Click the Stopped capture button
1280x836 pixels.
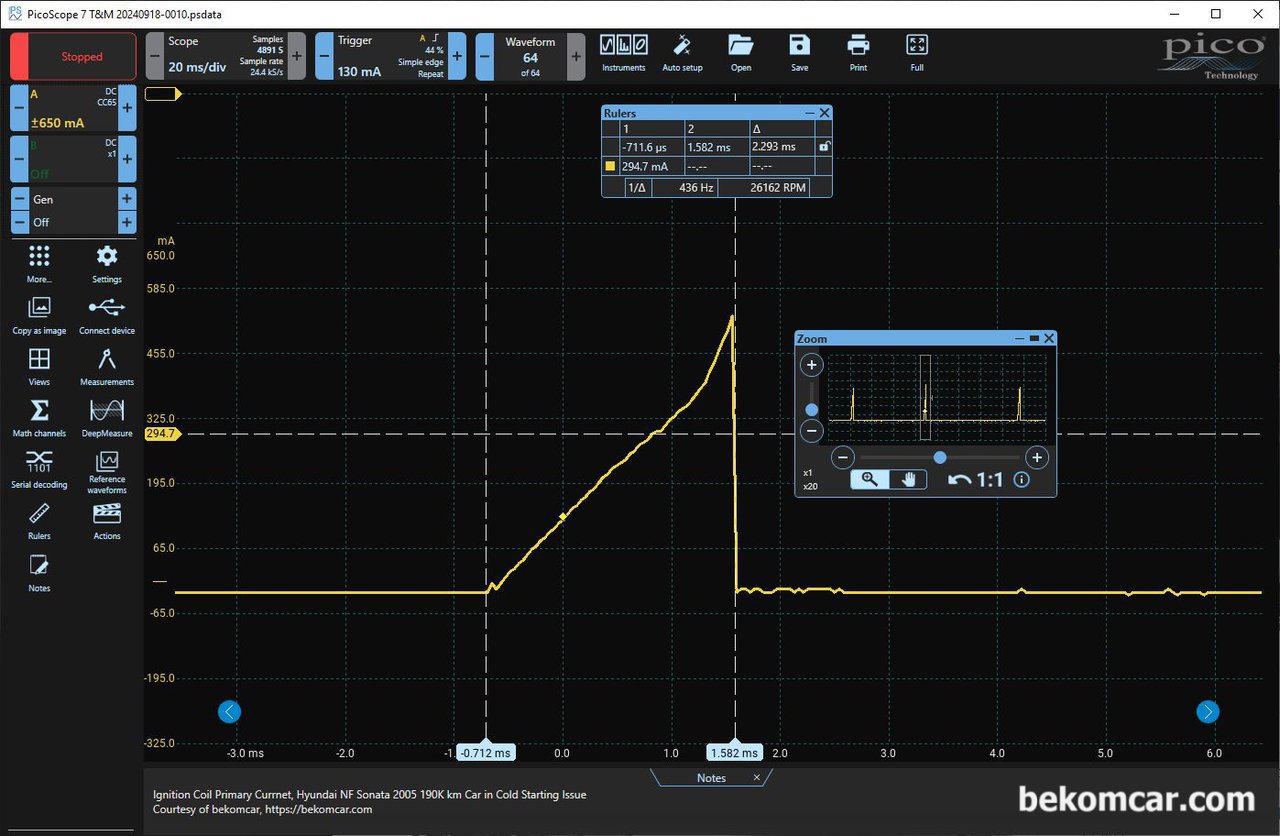(x=73, y=56)
